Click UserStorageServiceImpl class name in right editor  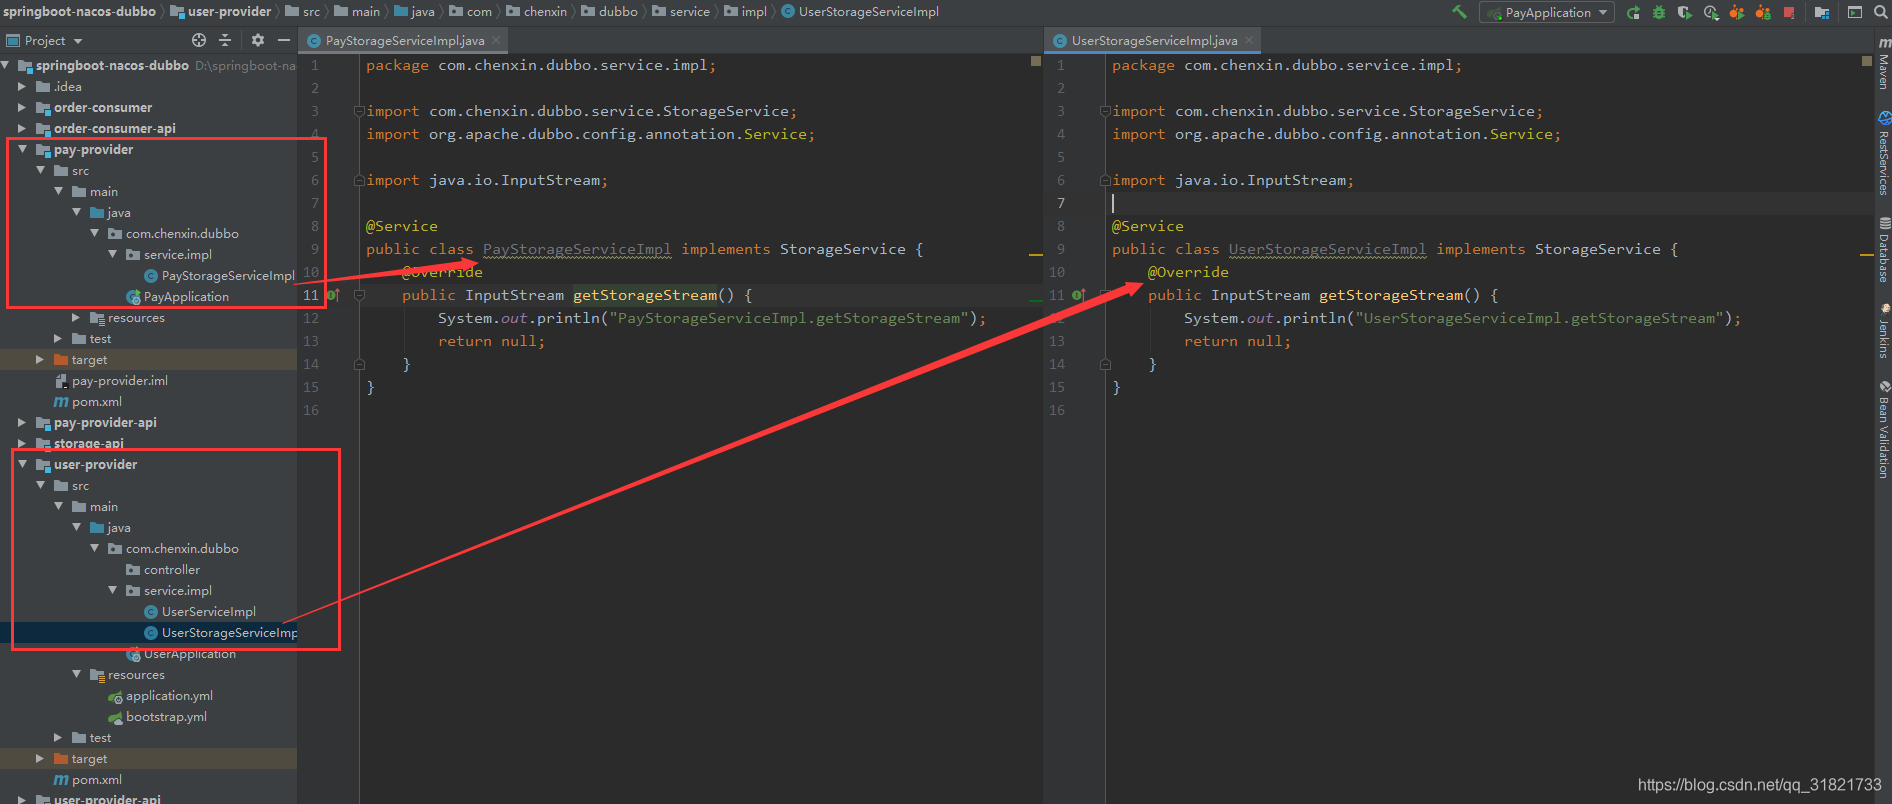coord(1327,249)
